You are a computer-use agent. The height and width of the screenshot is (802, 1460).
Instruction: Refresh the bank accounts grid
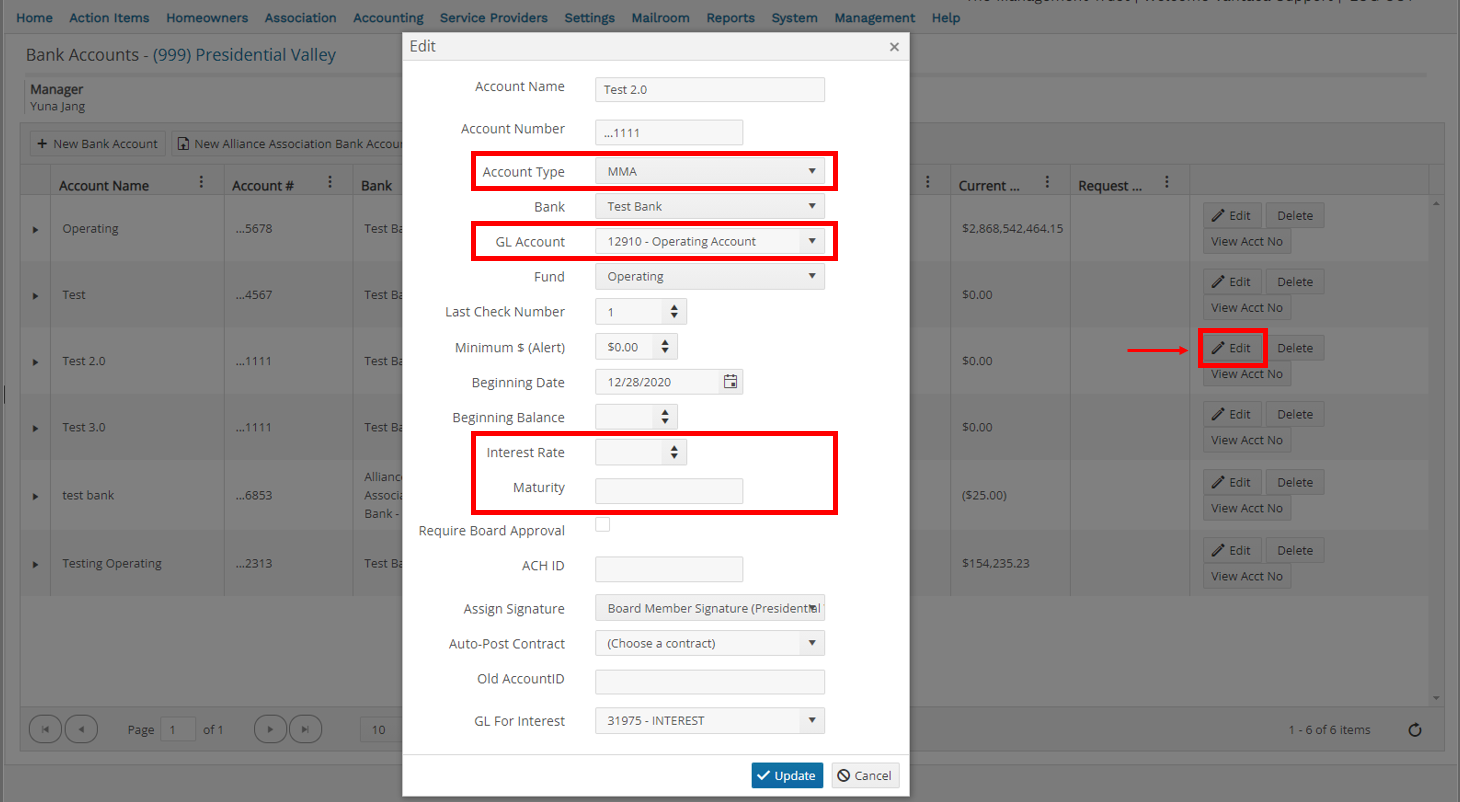[1415, 729]
